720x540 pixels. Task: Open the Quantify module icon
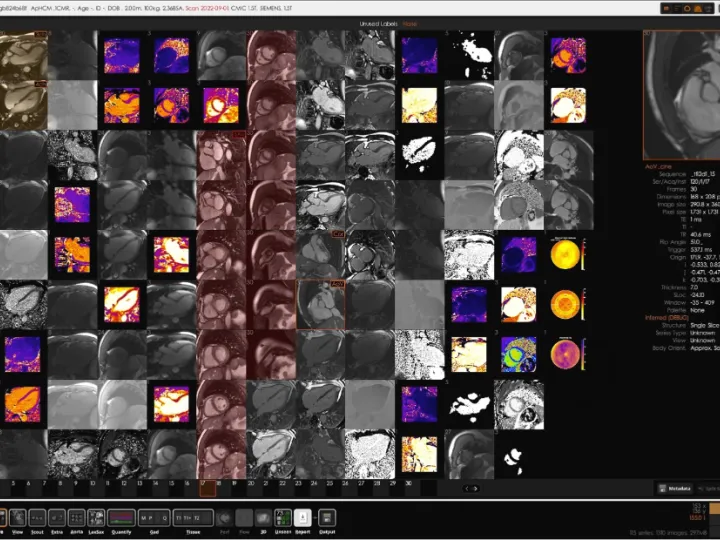(121, 518)
